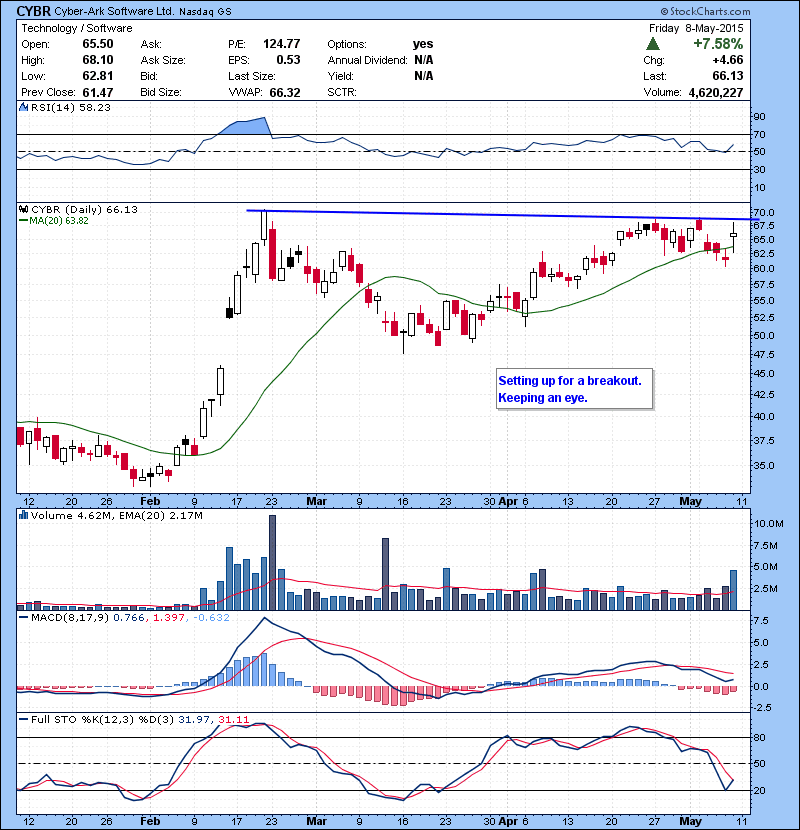Screen dimensions: 800x830
Task: Select the CYBR ticker symbol in the title
Action: tap(34, 11)
